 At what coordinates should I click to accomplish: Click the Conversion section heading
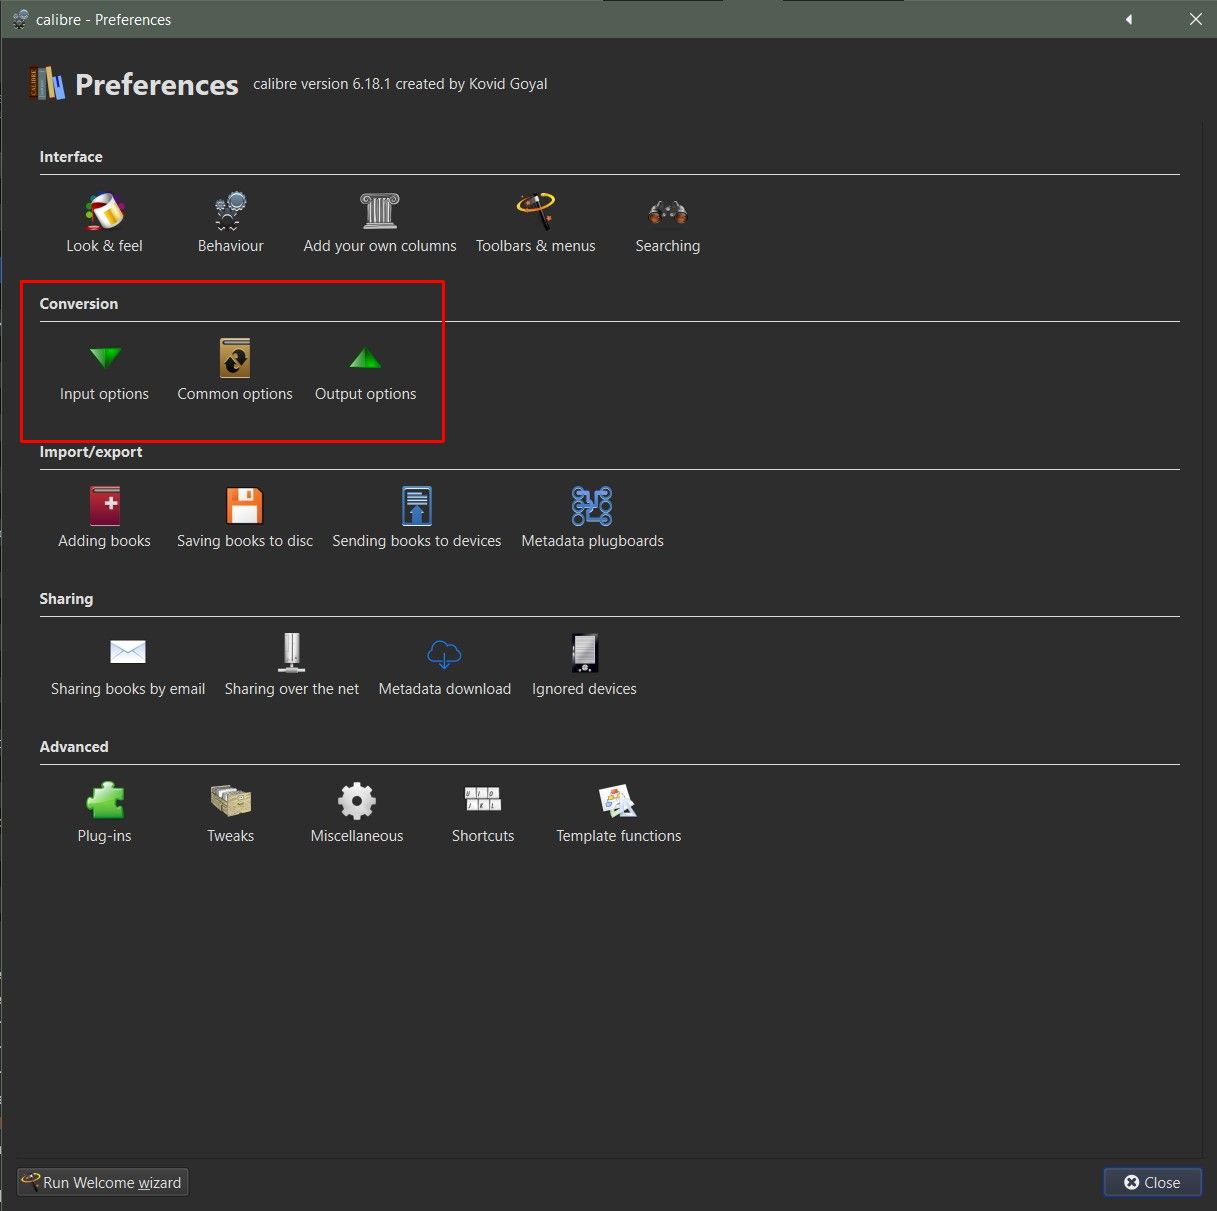(x=79, y=304)
